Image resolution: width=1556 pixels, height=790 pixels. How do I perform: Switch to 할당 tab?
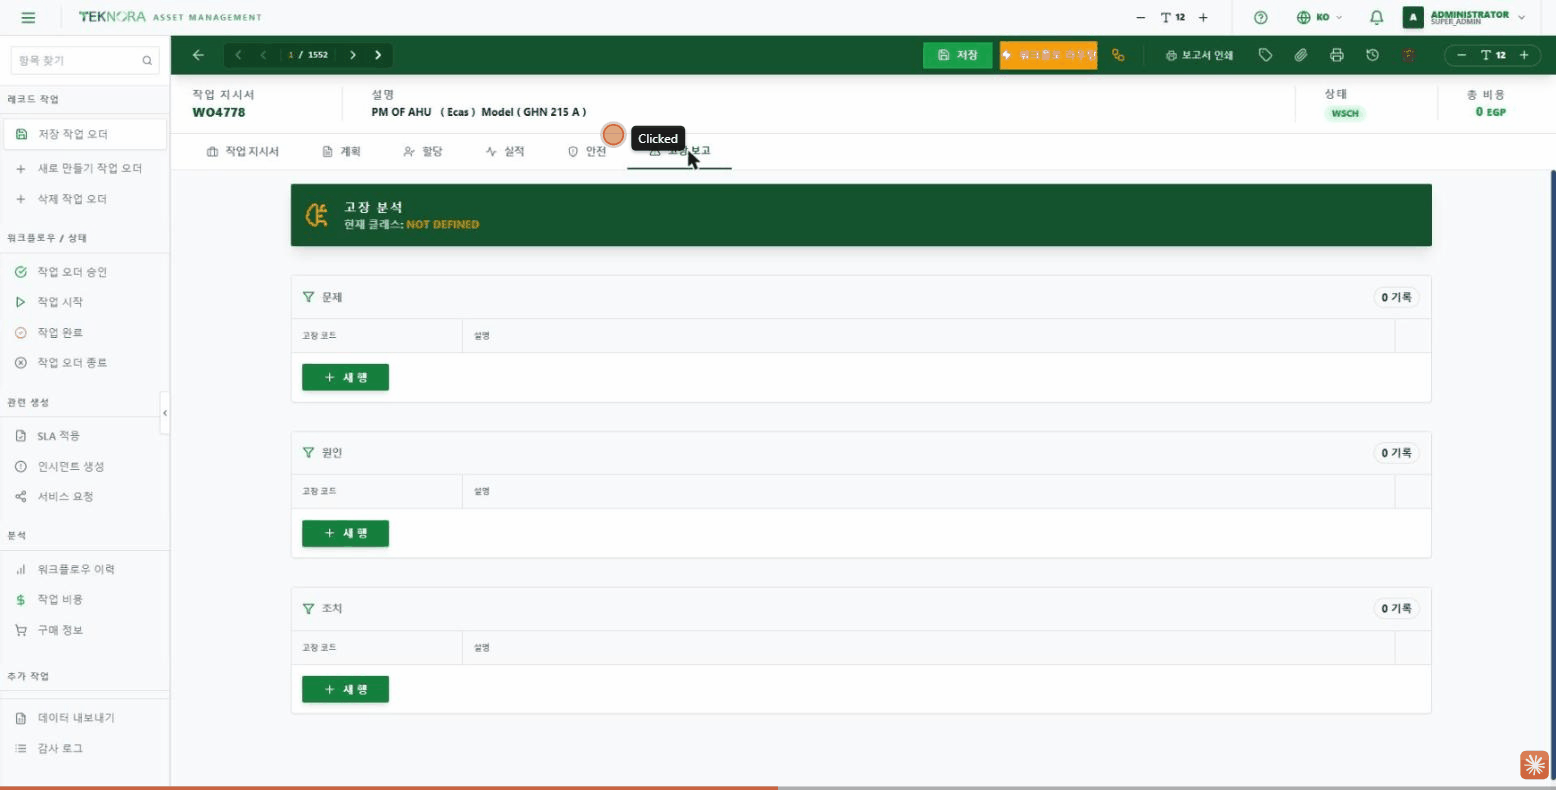(422, 152)
